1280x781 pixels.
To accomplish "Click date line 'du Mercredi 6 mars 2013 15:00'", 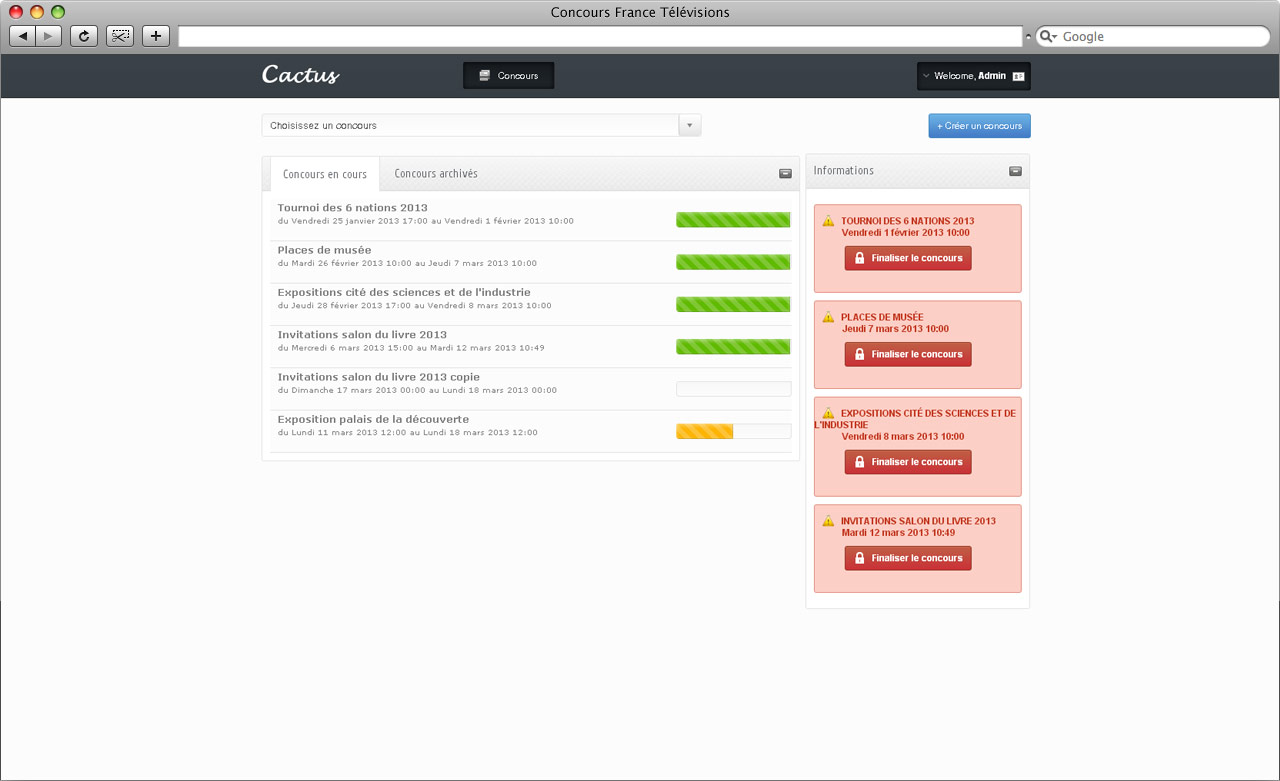I will (411, 348).
